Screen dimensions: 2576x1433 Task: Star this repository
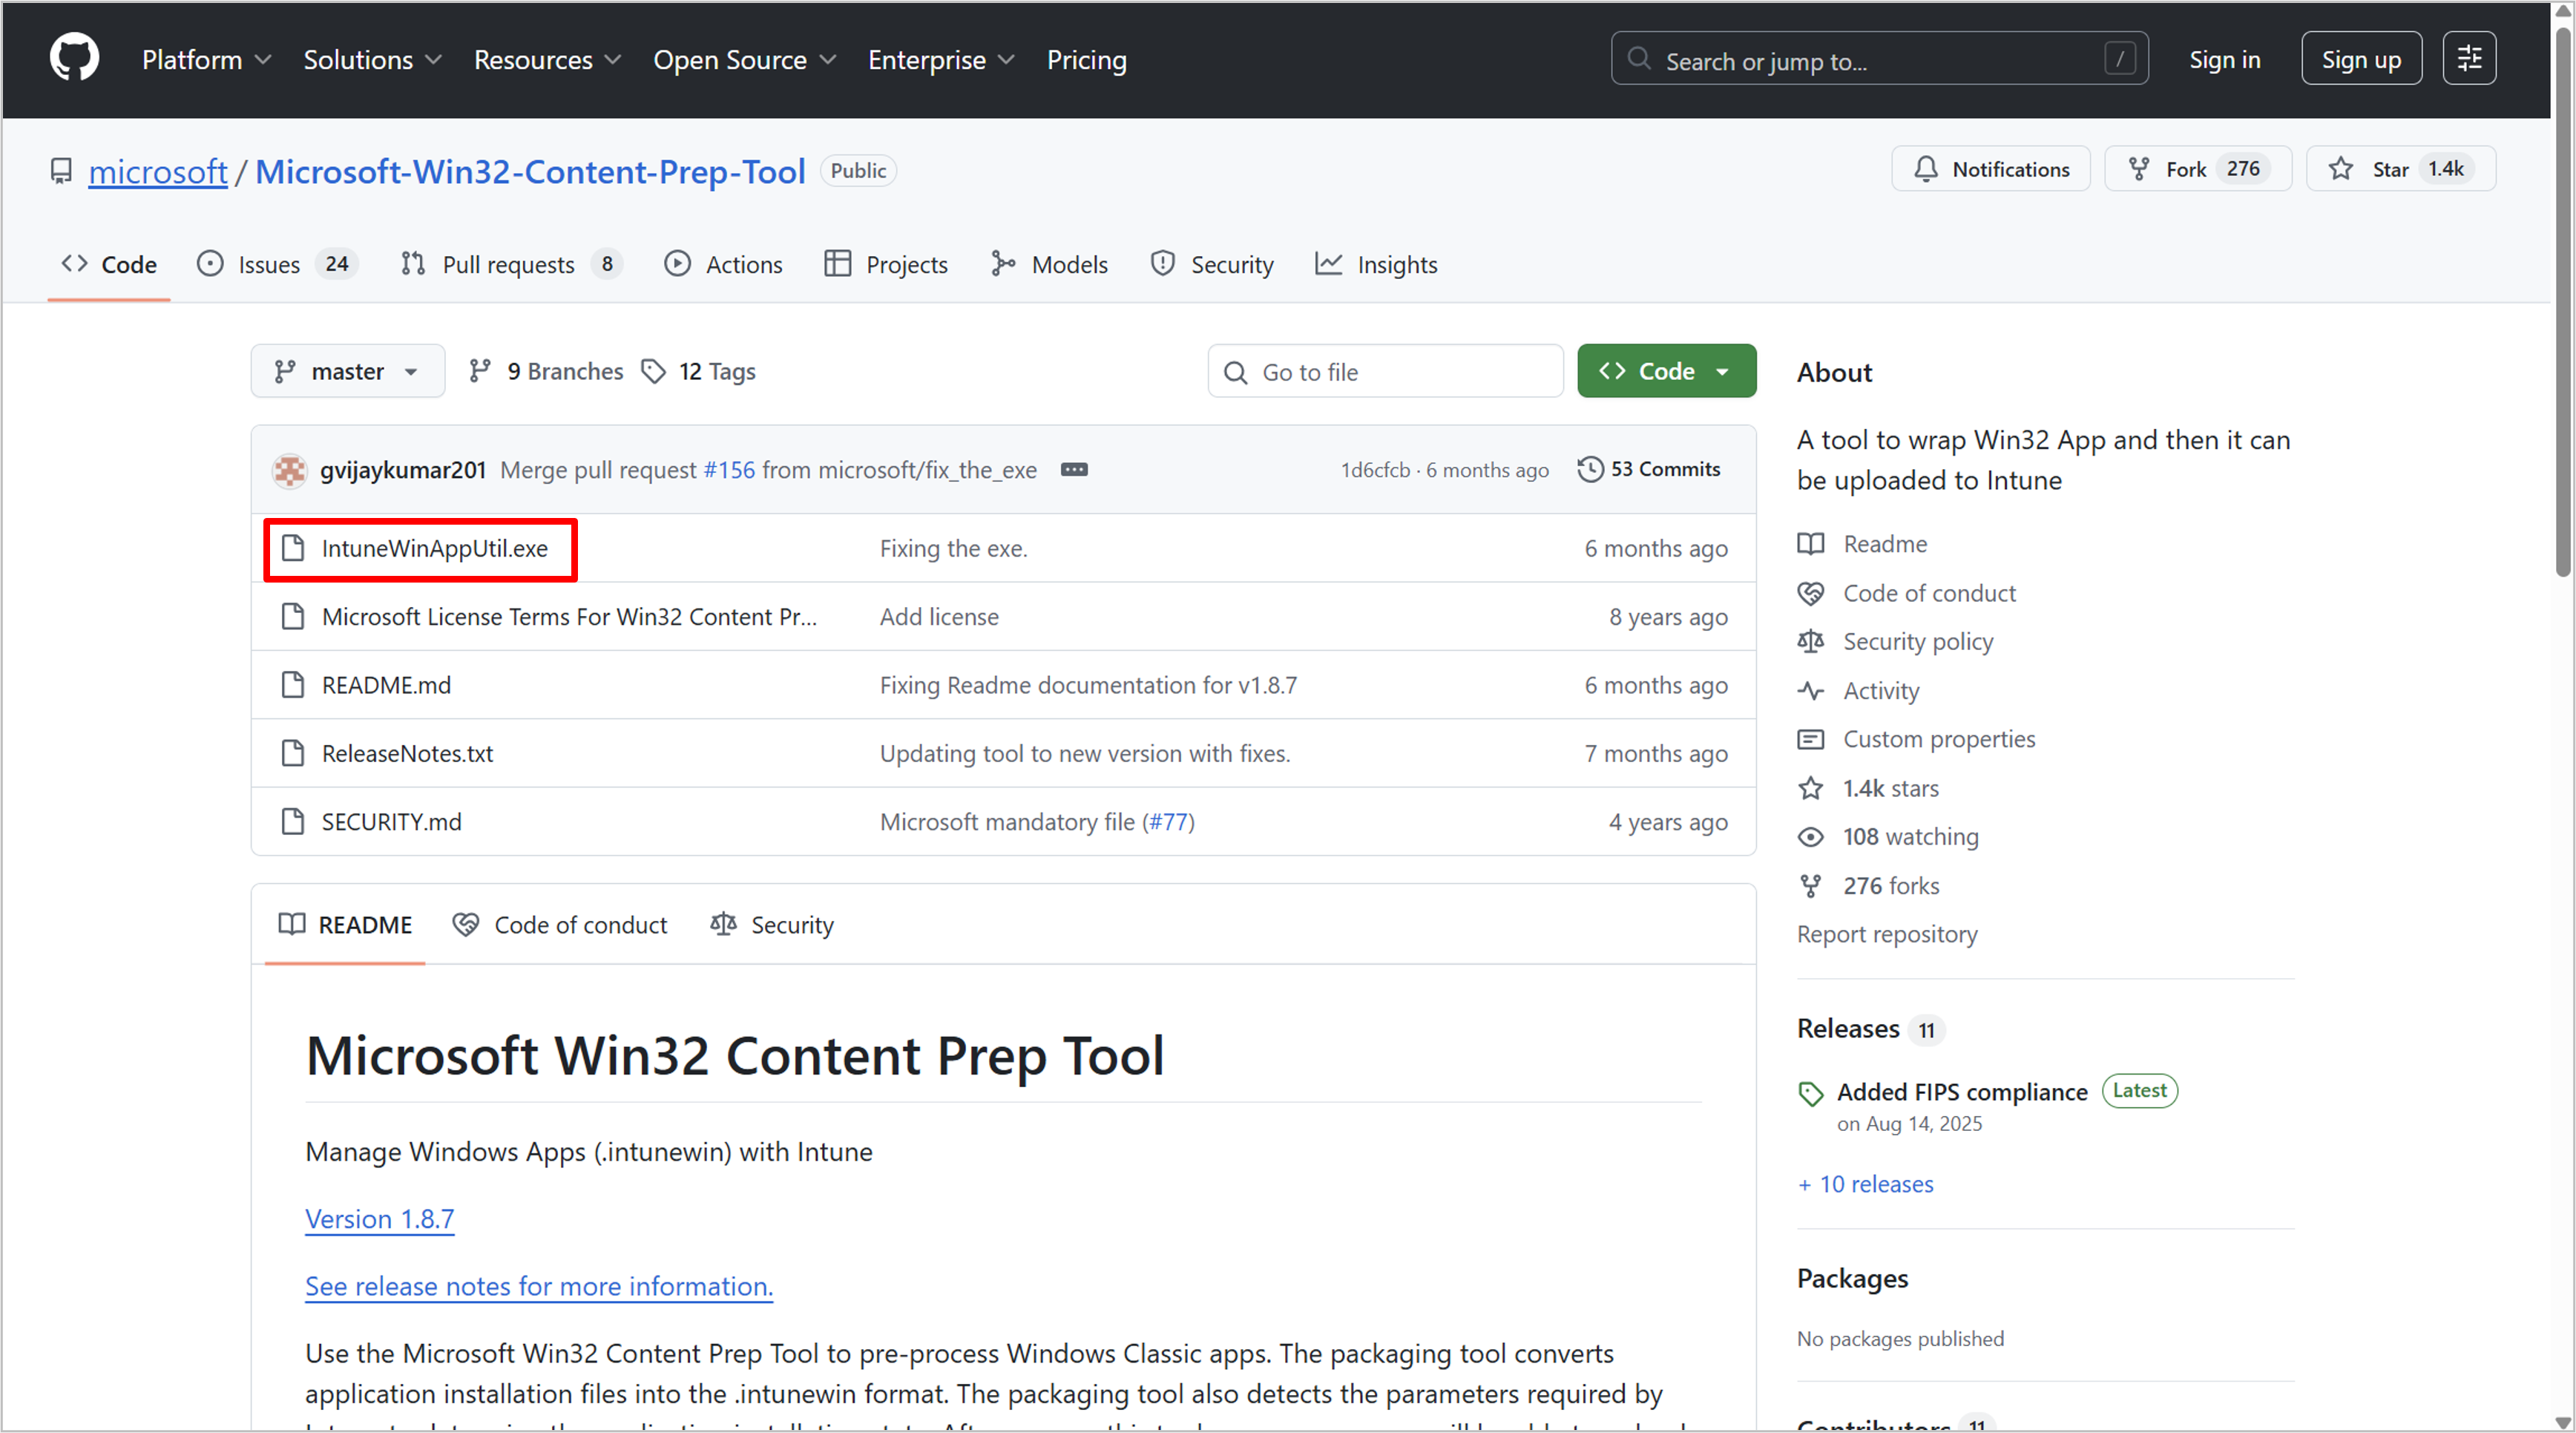[x=2400, y=169]
